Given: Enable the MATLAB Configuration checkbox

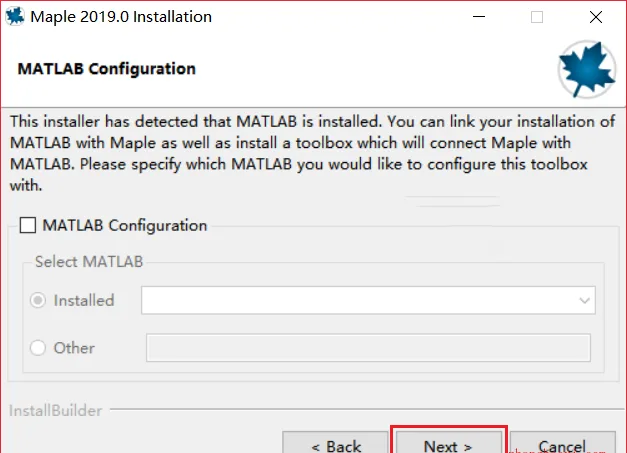Looking at the screenshot, I should (28, 225).
